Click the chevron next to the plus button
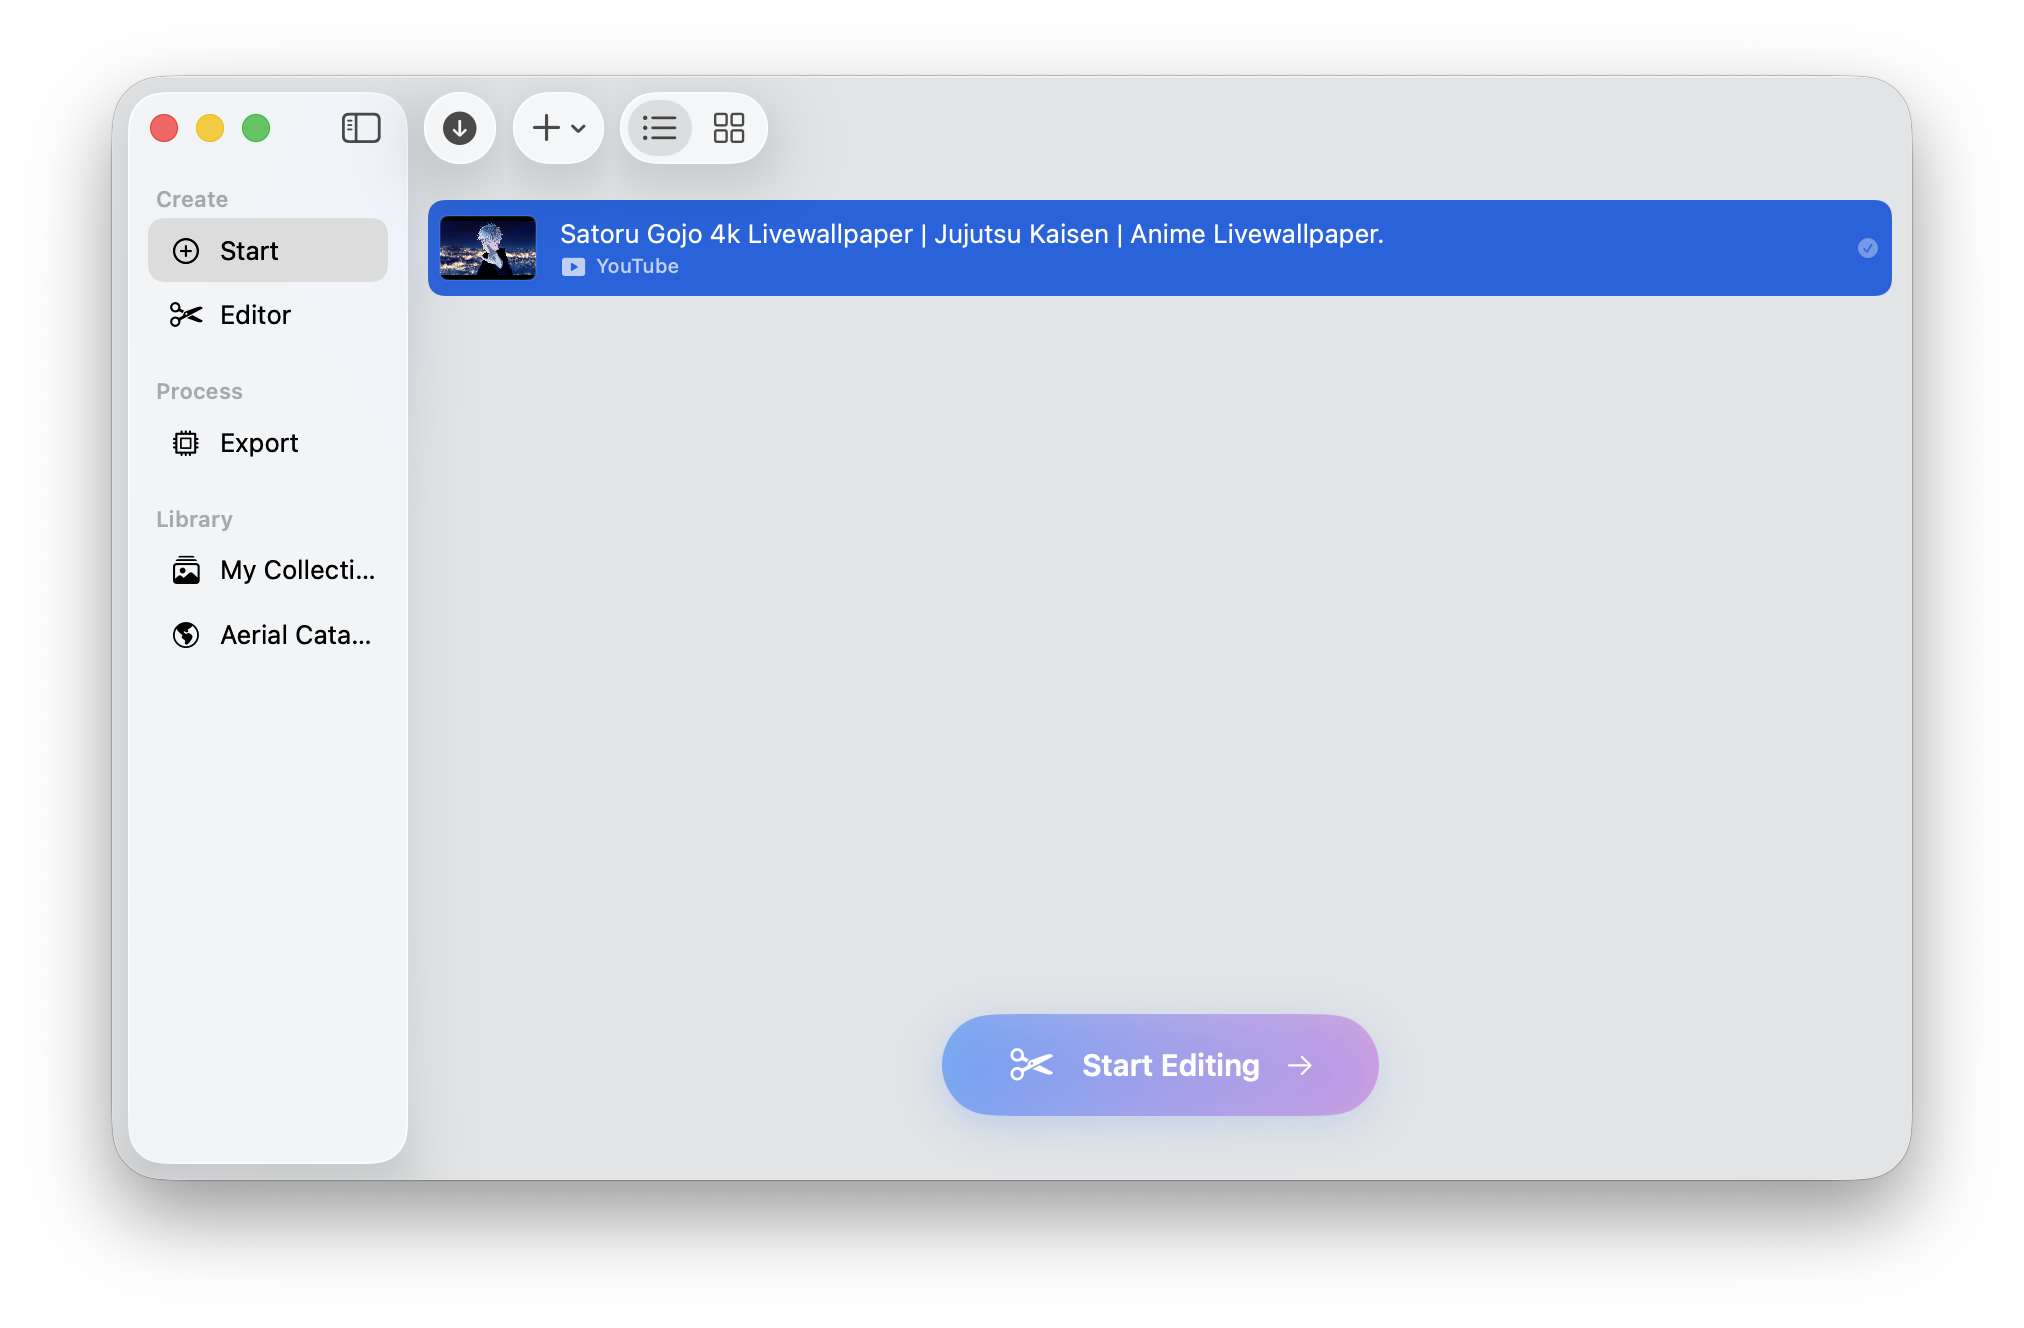Screen dimensions: 2024x1328 point(578,129)
